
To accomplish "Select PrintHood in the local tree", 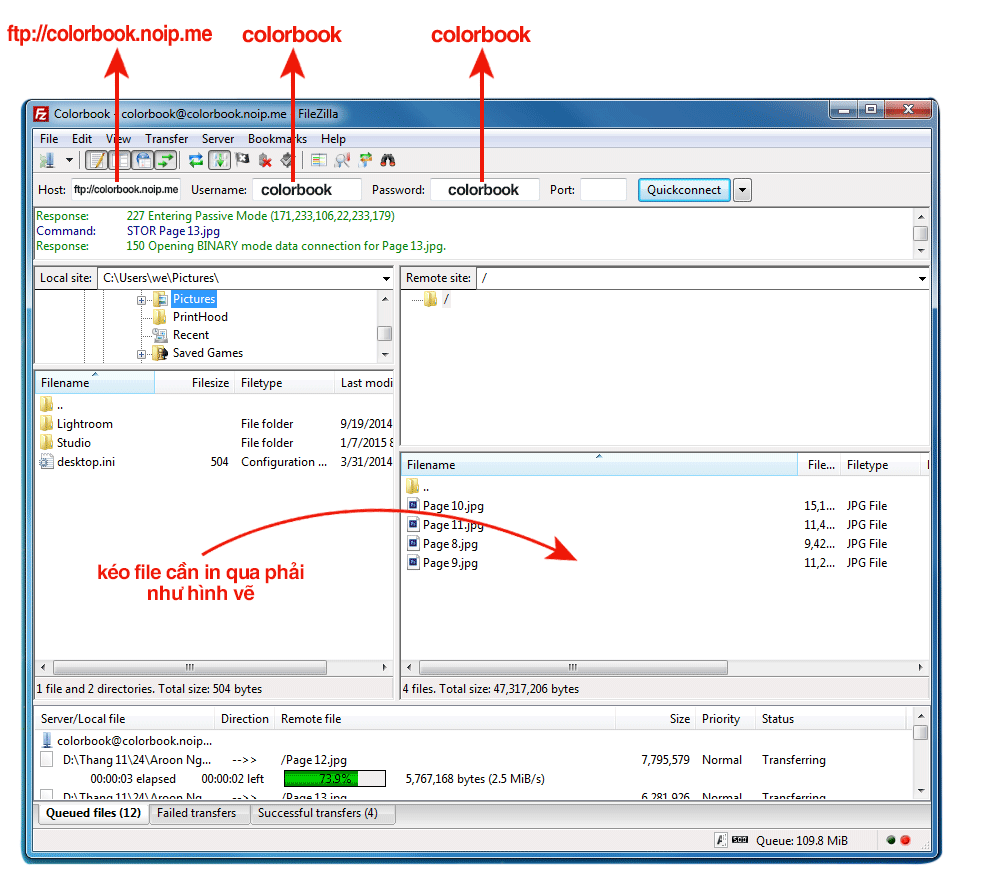I will pos(200,317).
